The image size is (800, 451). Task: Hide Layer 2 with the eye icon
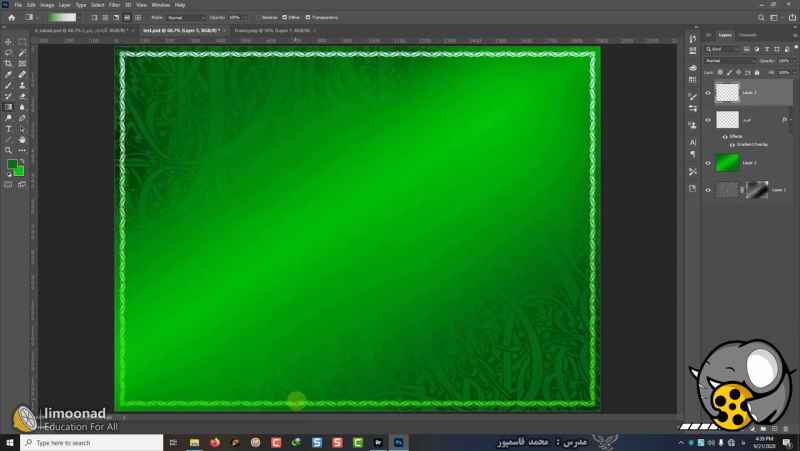pyautogui.click(x=708, y=162)
